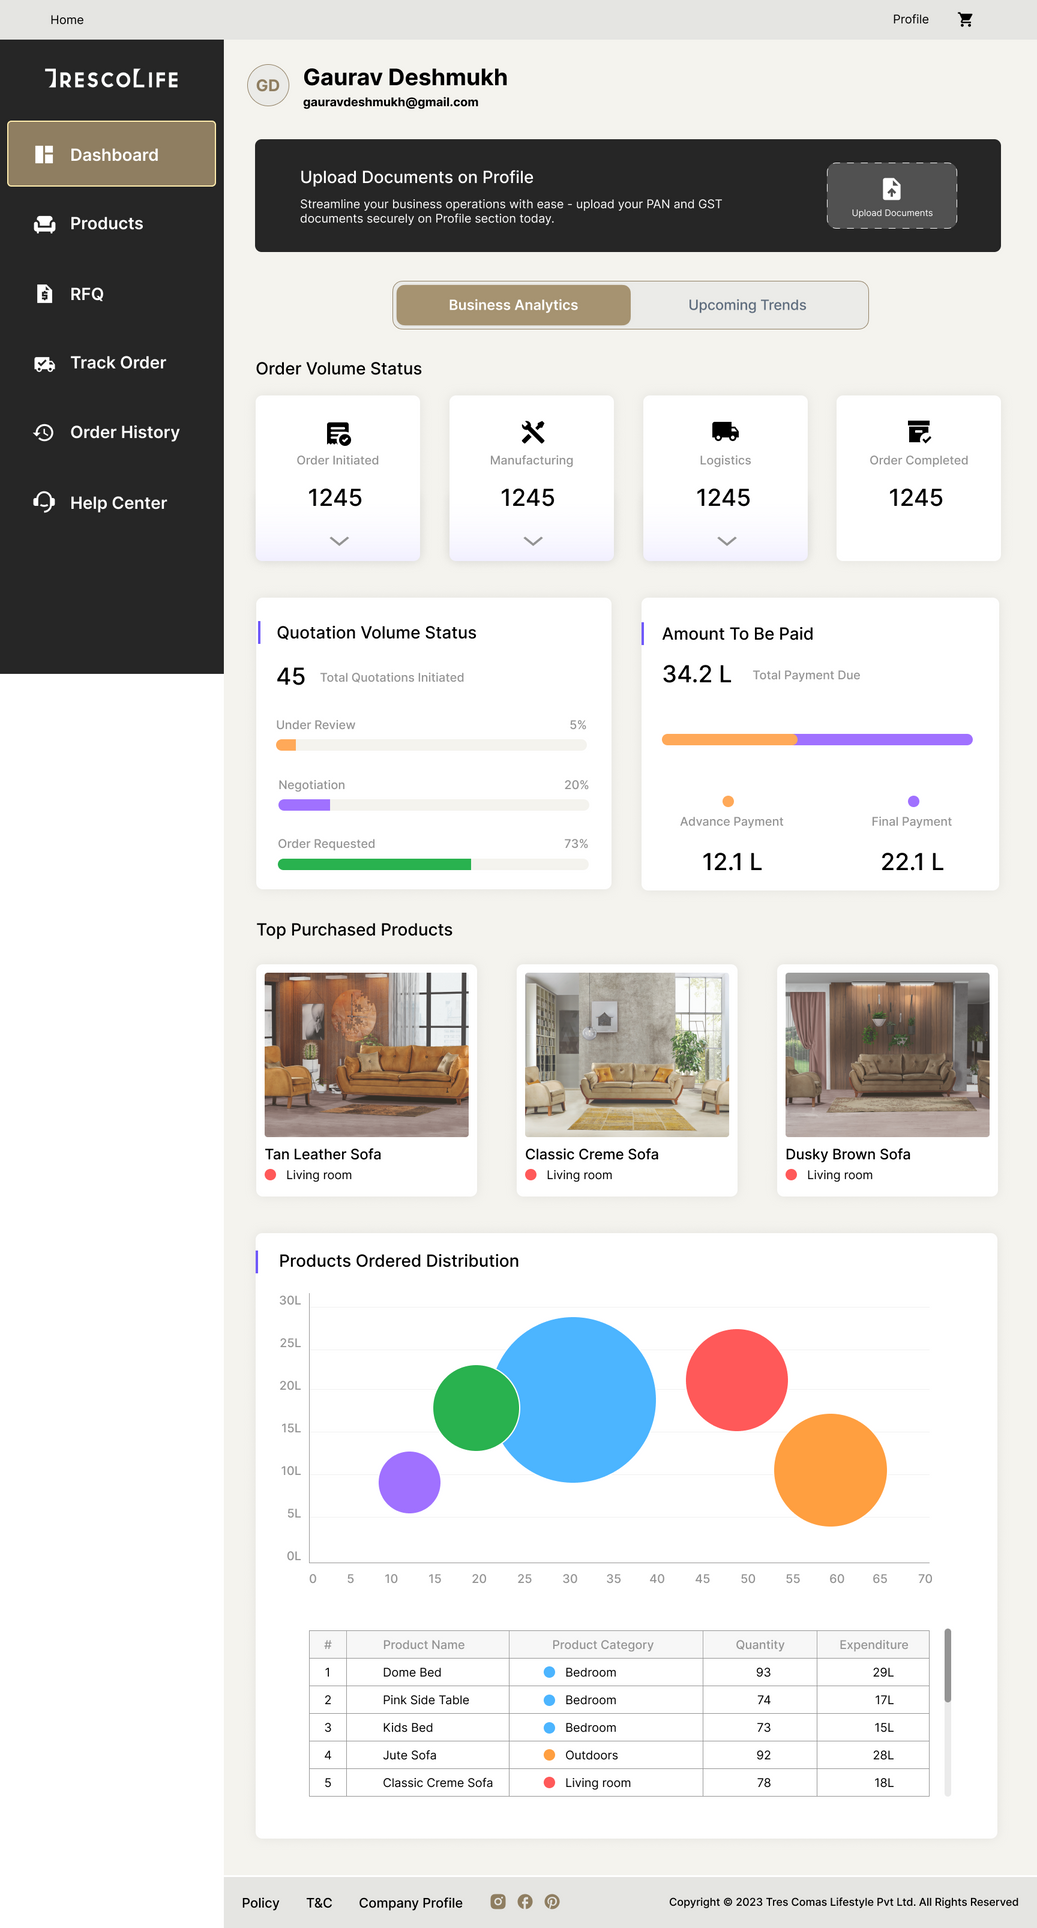Open the shopping cart icon
The width and height of the screenshot is (1037, 1928).
(965, 20)
